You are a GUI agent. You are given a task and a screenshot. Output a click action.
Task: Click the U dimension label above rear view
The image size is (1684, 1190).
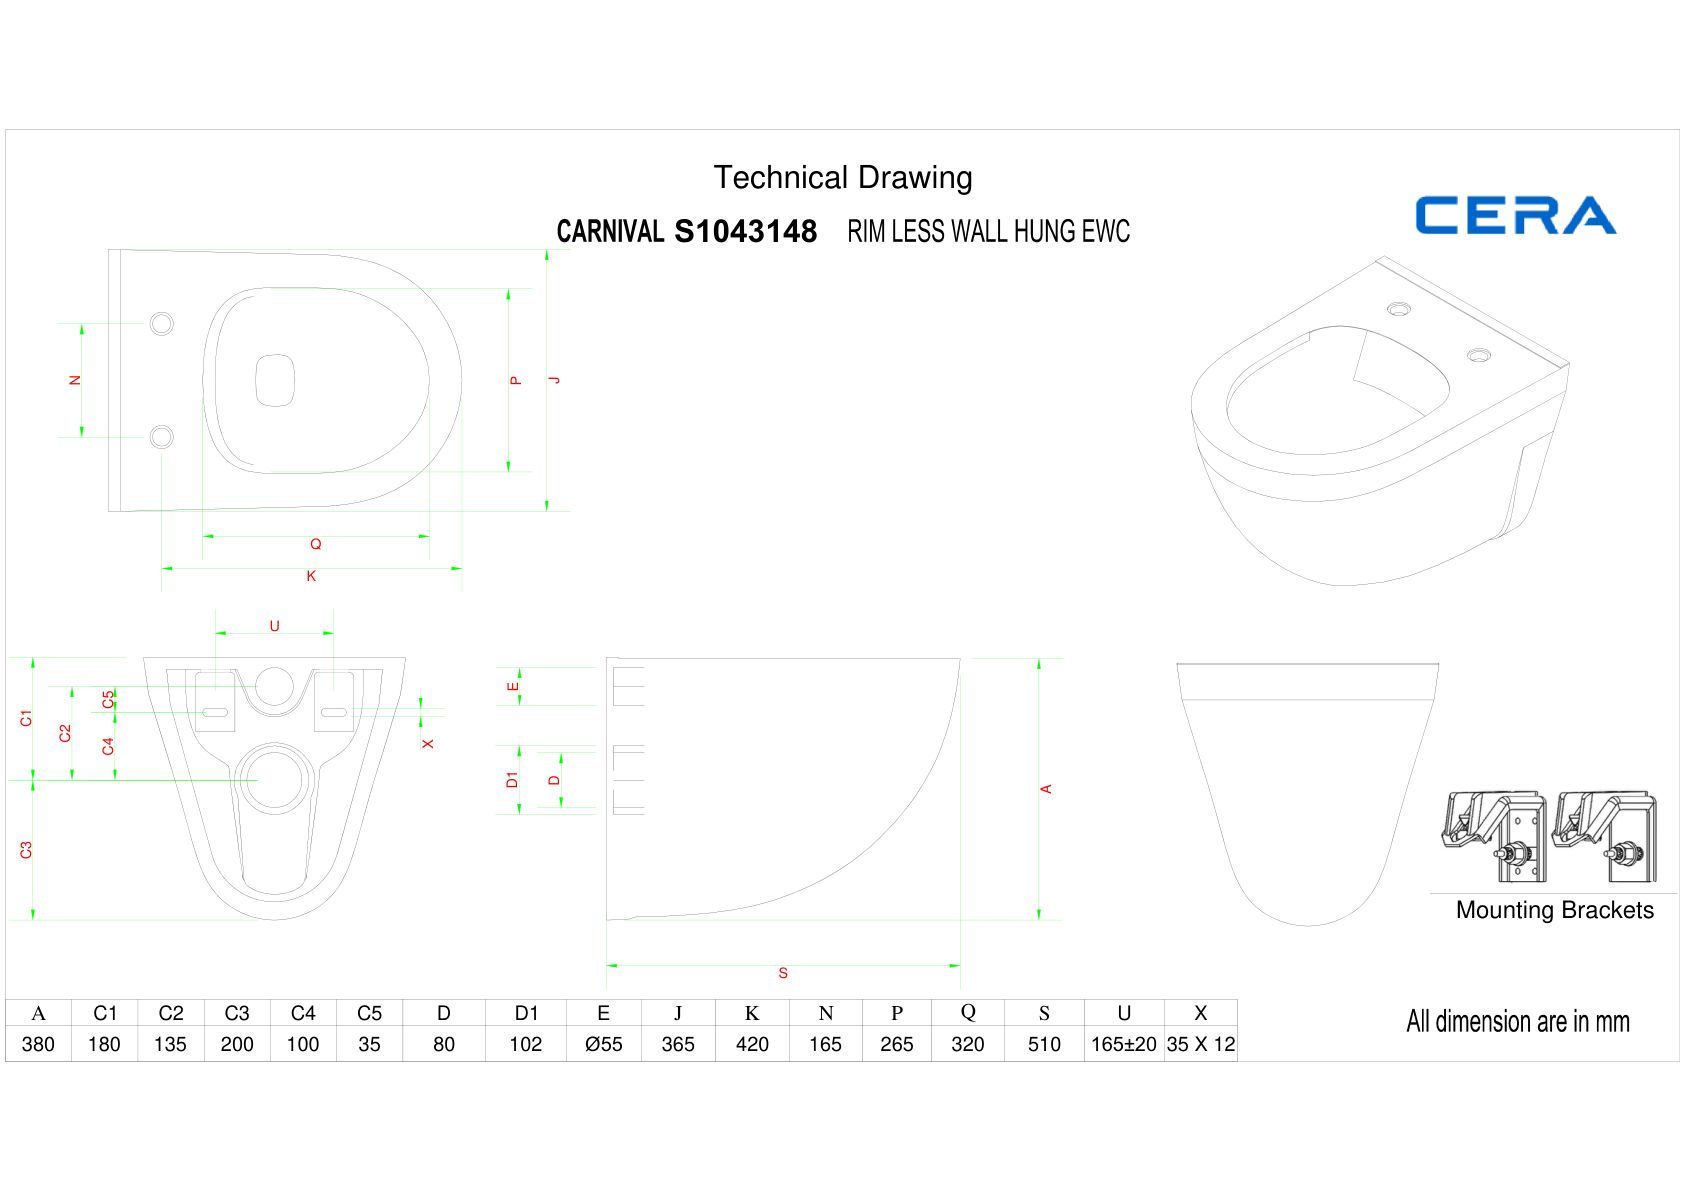(274, 626)
